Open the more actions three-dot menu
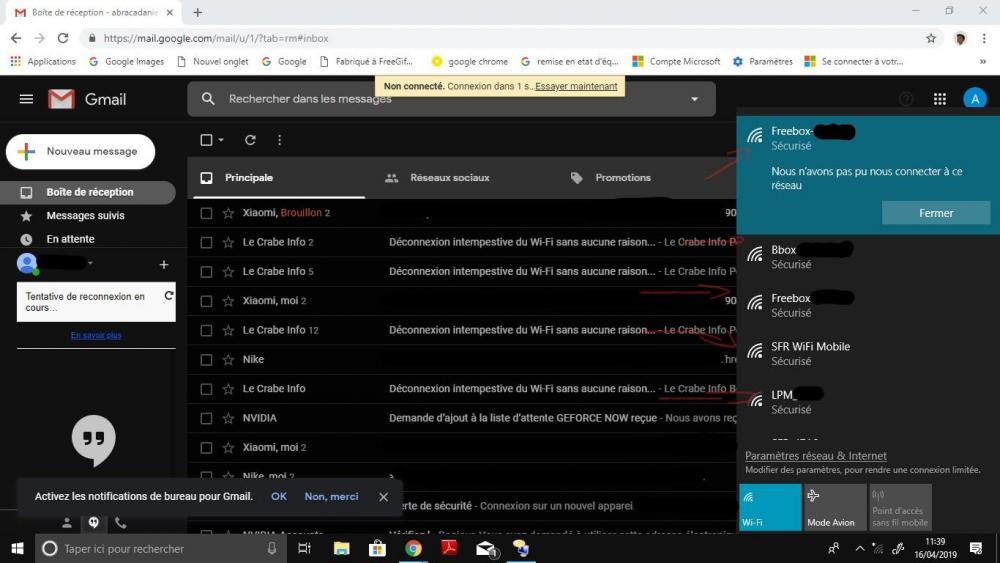Viewport: 1000px width, 563px height. 279,140
